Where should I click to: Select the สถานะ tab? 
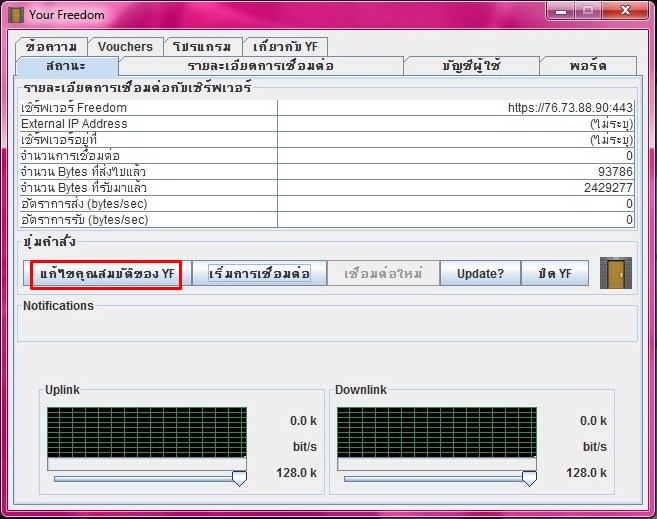pos(67,66)
